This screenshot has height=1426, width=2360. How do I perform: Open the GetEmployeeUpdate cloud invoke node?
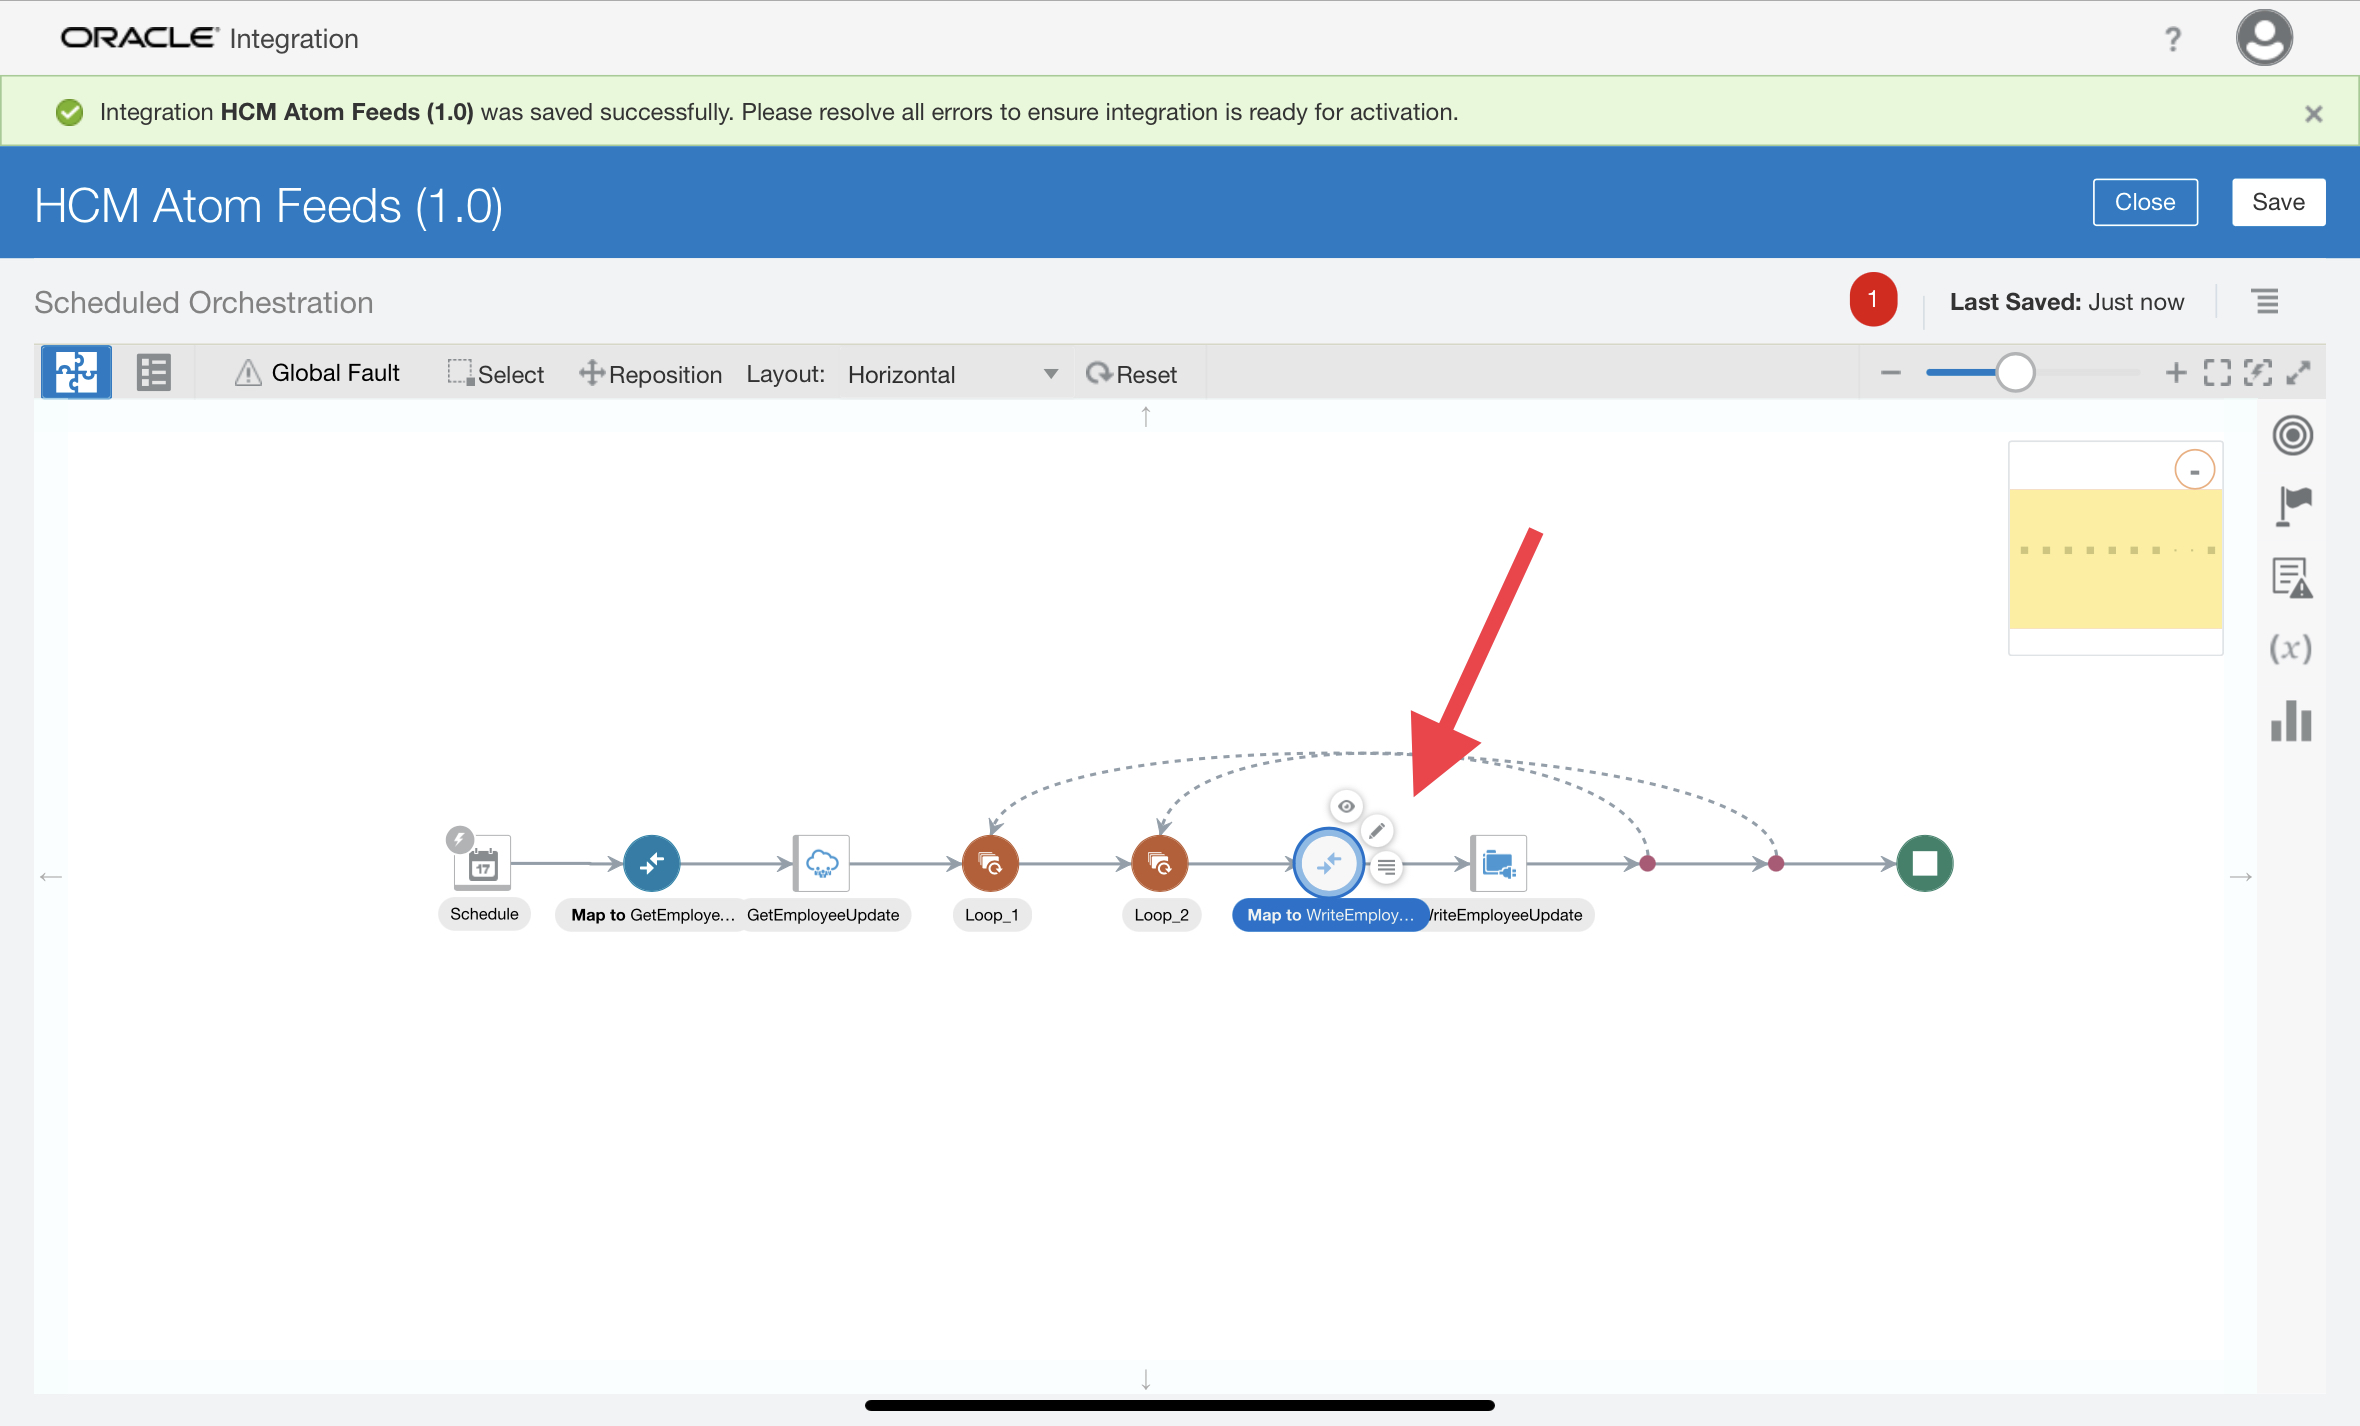tap(821, 863)
